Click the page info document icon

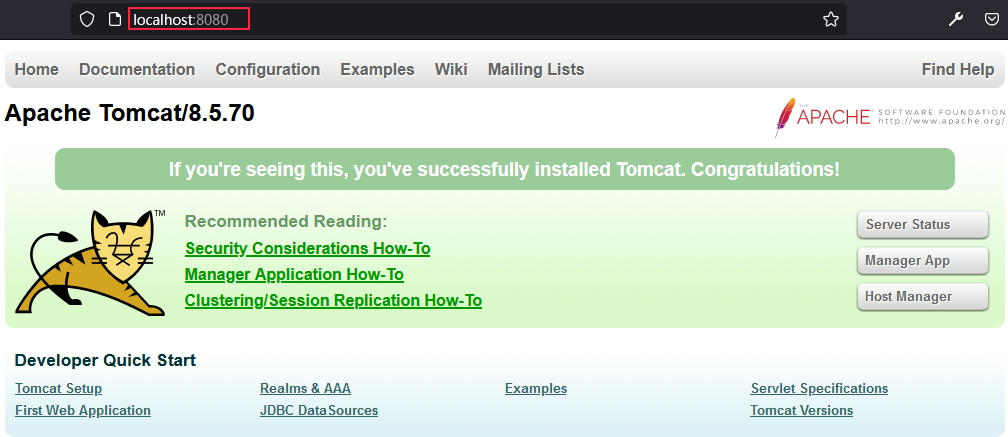[x=114, y=19]
